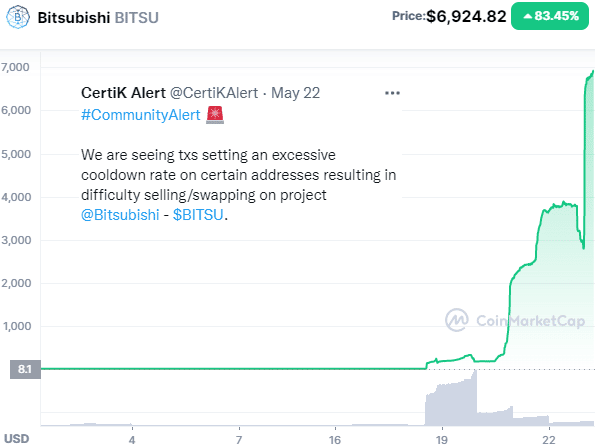The height and width of the screenshot is (447, 596).
Task: Open the tweet's three-dot more menu
Action: pos(392,93)
